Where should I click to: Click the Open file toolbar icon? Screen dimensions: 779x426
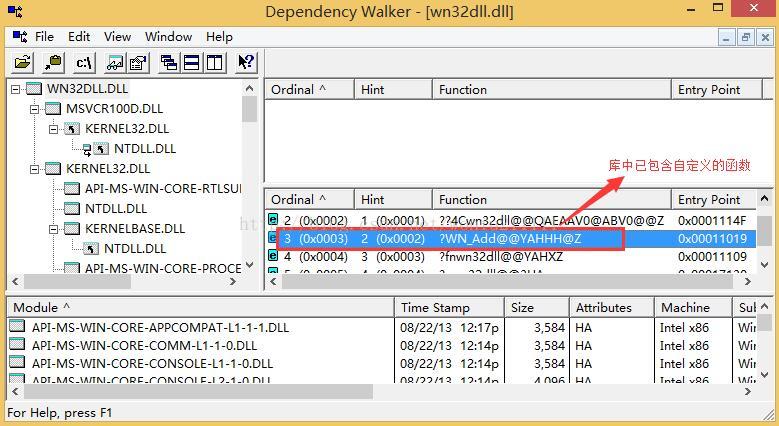point(22,63)
